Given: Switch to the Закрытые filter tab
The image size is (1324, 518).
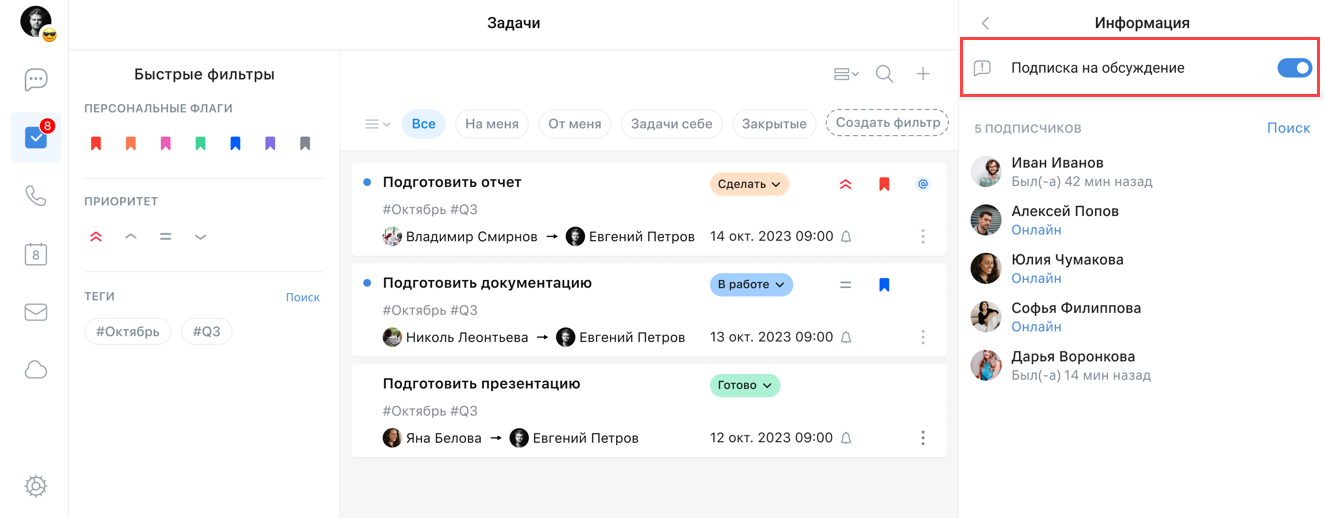Looking at the screenshot, I should [x=774, y=124].
